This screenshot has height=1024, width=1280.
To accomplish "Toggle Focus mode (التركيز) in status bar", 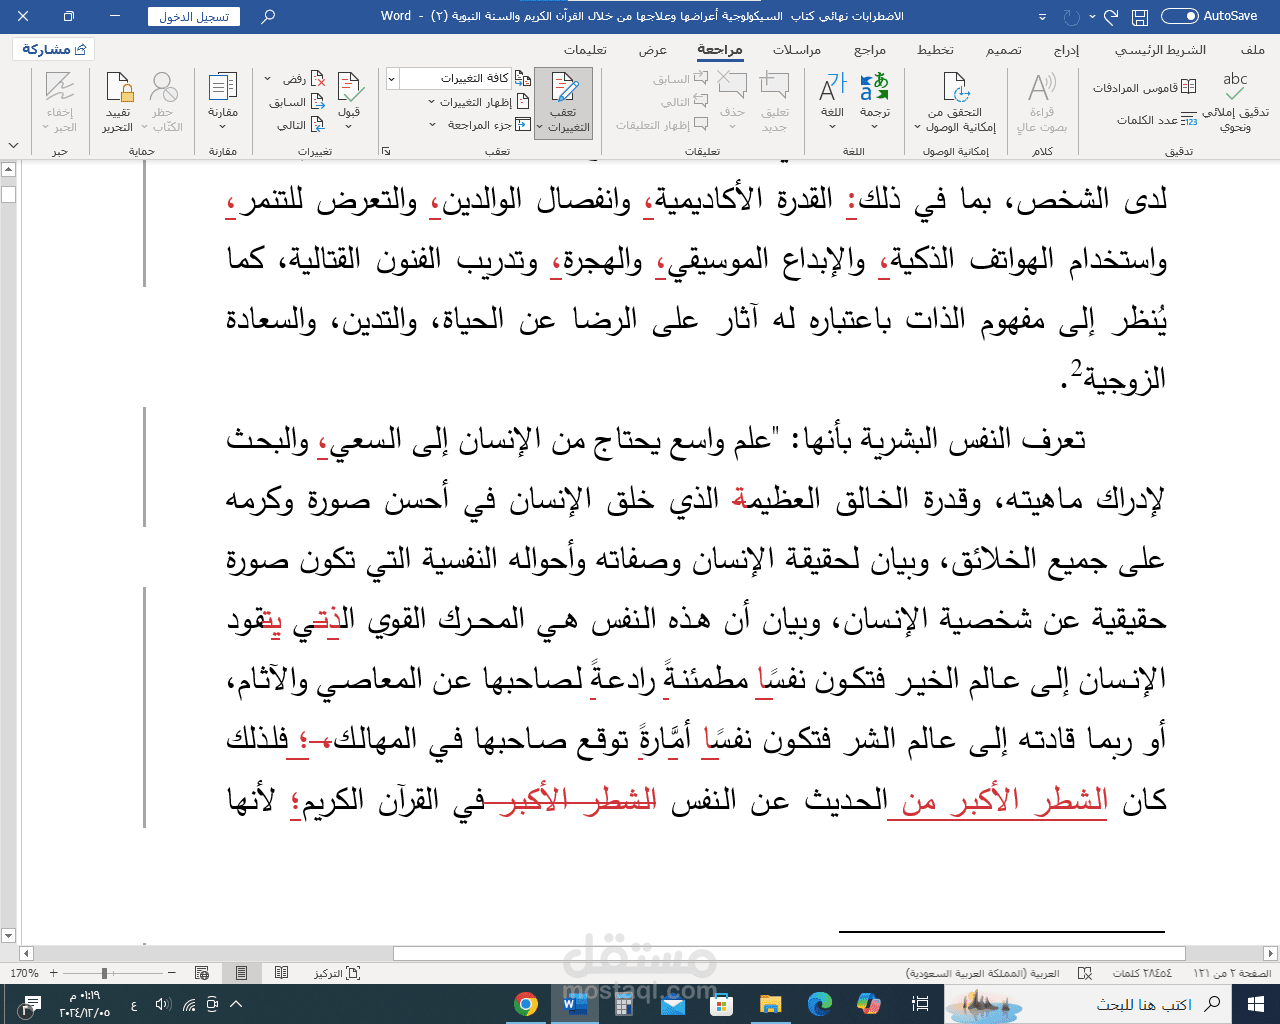I will (x=337, y=972).
